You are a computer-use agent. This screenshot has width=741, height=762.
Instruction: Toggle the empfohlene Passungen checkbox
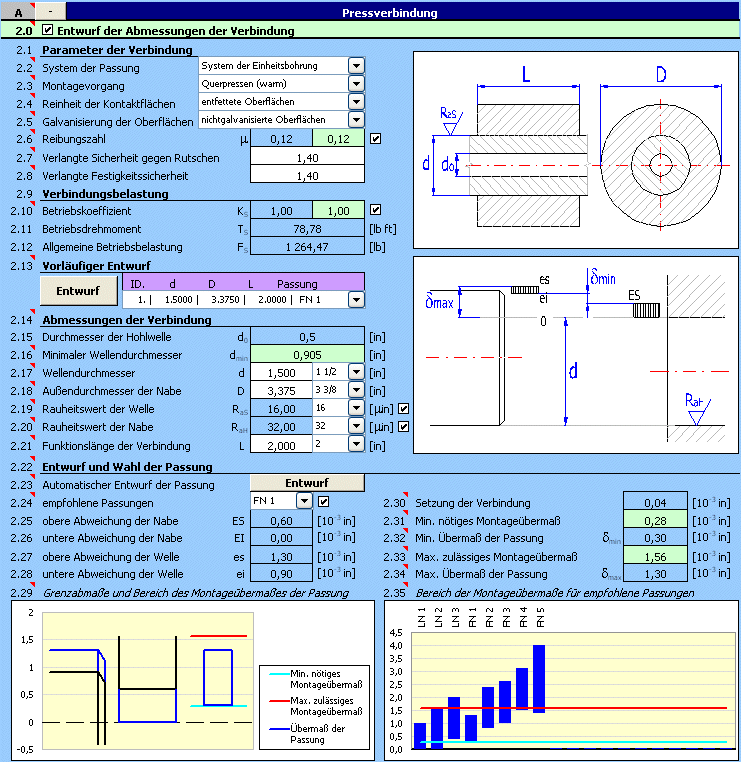pyautogui.click(x=323, y=501)
